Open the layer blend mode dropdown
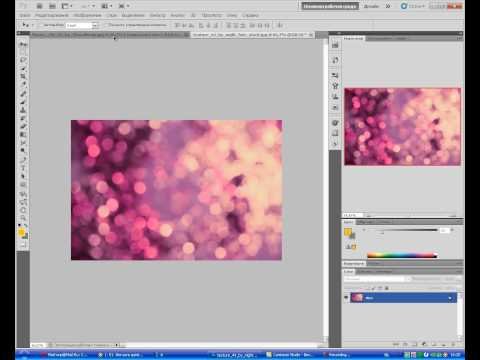The image size is (480, 360). coord(377,278)
